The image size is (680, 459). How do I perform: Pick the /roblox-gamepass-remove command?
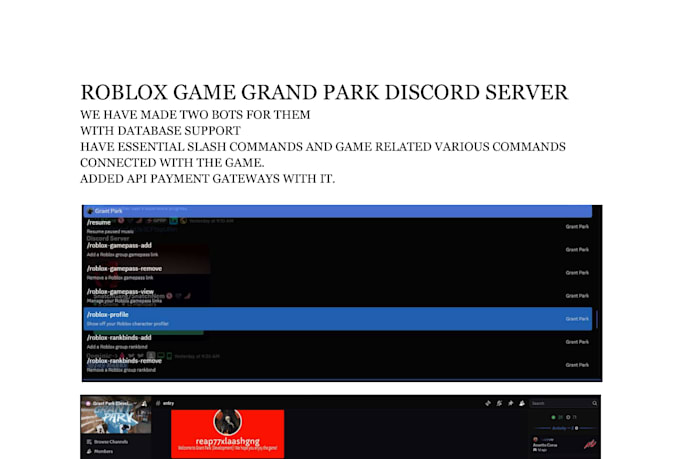point(337,272)
